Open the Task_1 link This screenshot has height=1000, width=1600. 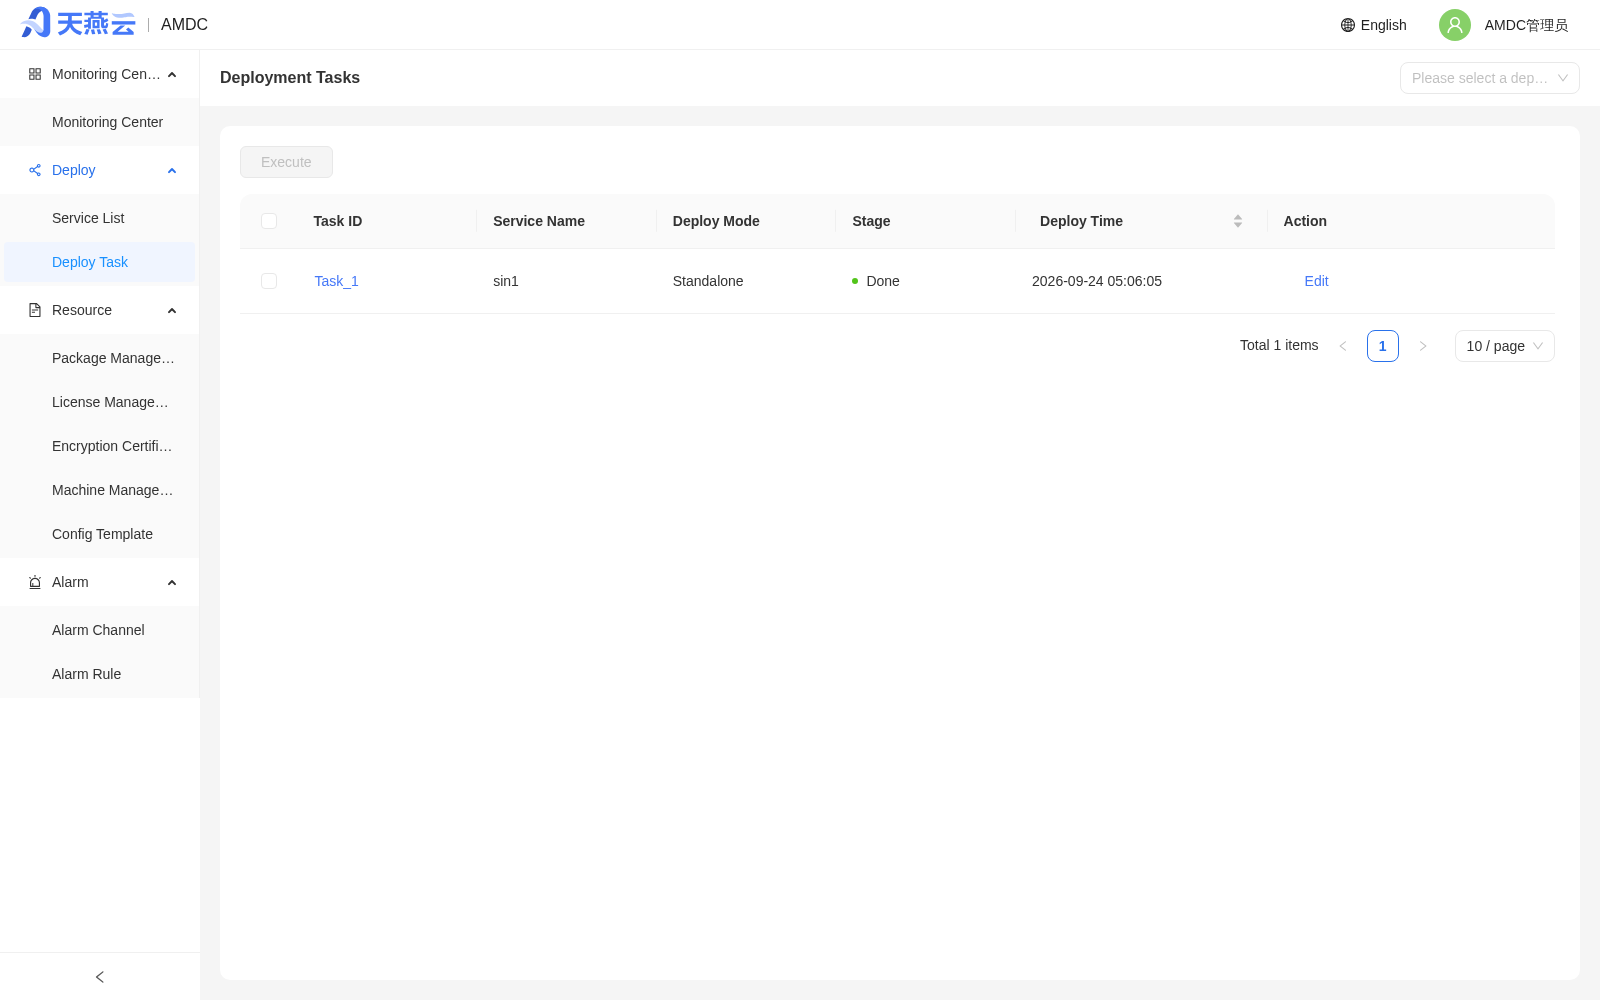[336, 281]
